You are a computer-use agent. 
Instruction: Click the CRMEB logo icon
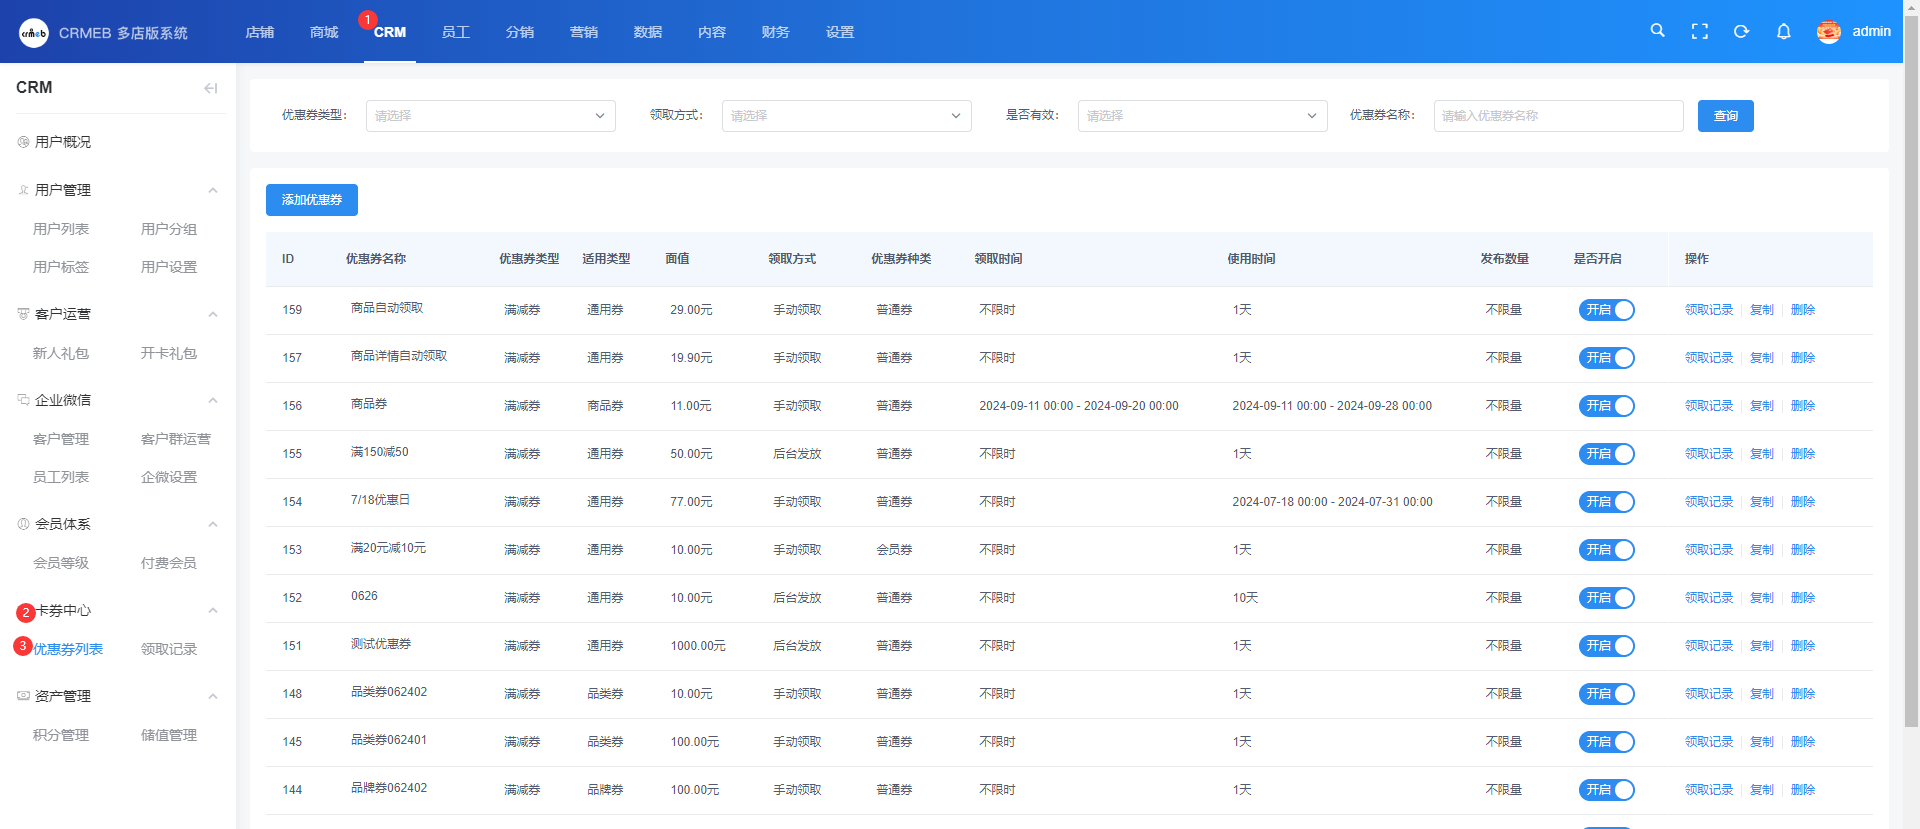(x=33, y=33)
